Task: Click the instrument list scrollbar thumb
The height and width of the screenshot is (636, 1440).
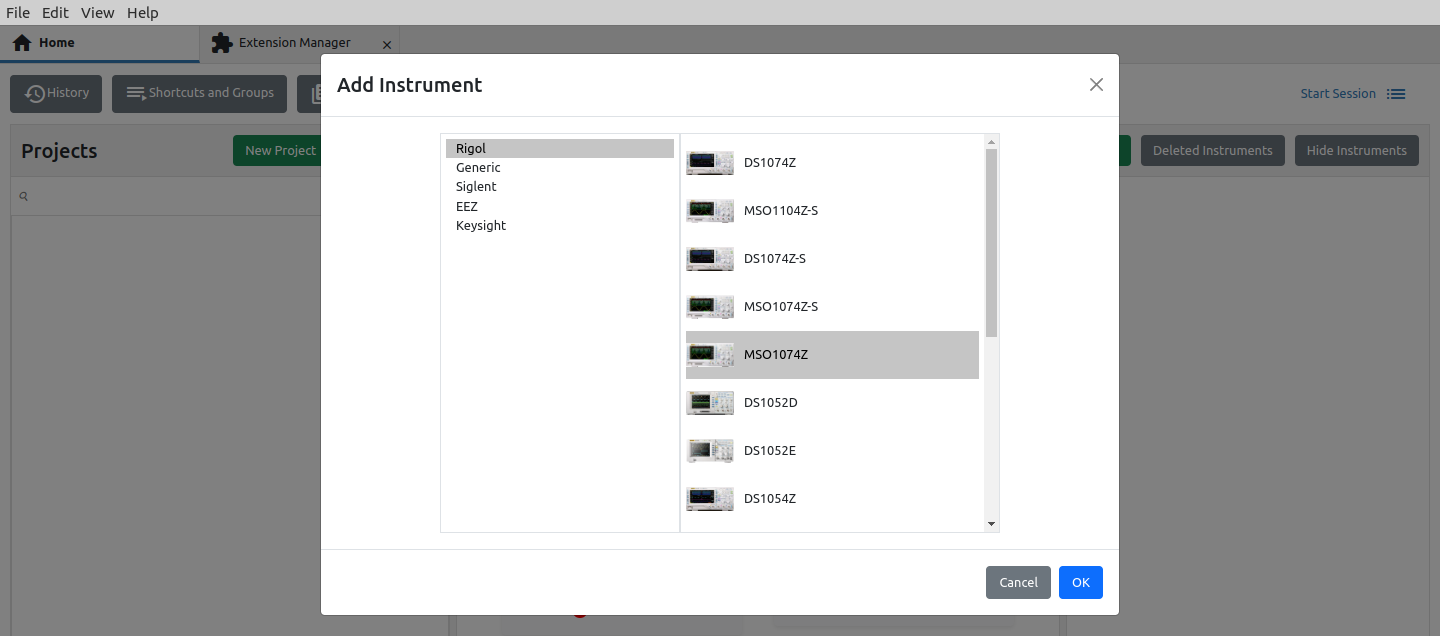Action: (991, 242)
